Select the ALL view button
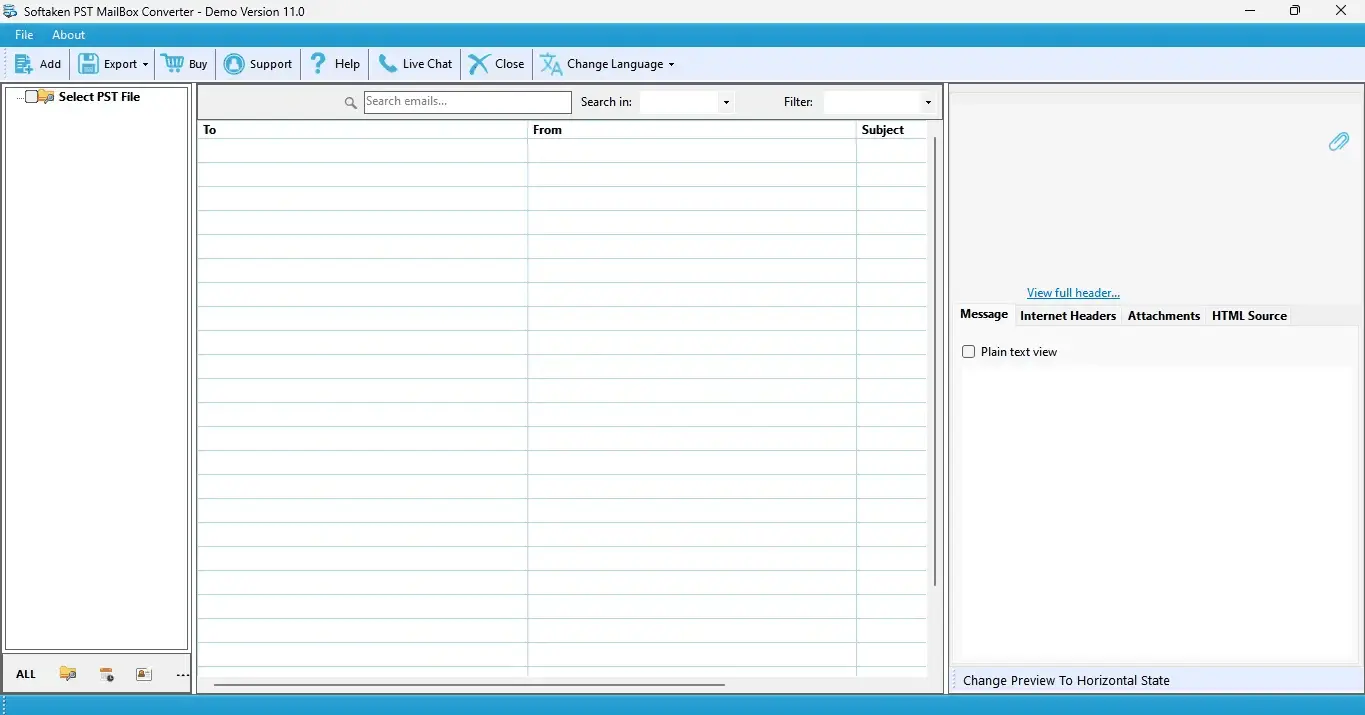The height and width of the screenshot is (715, 1365). [x=26, y=674]
